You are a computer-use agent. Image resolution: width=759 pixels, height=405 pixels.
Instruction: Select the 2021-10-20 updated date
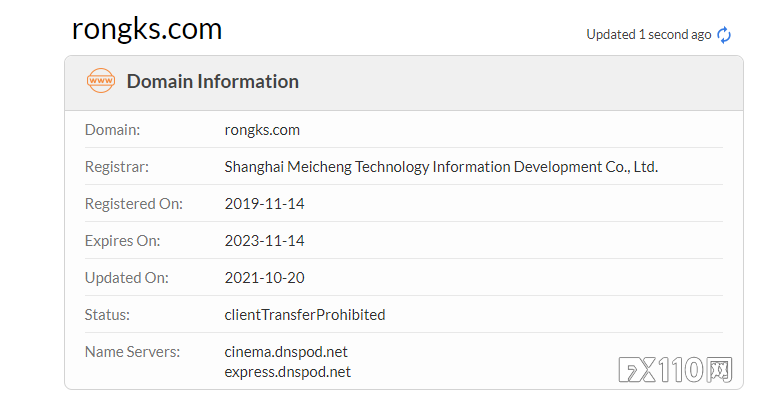[264, 278]
